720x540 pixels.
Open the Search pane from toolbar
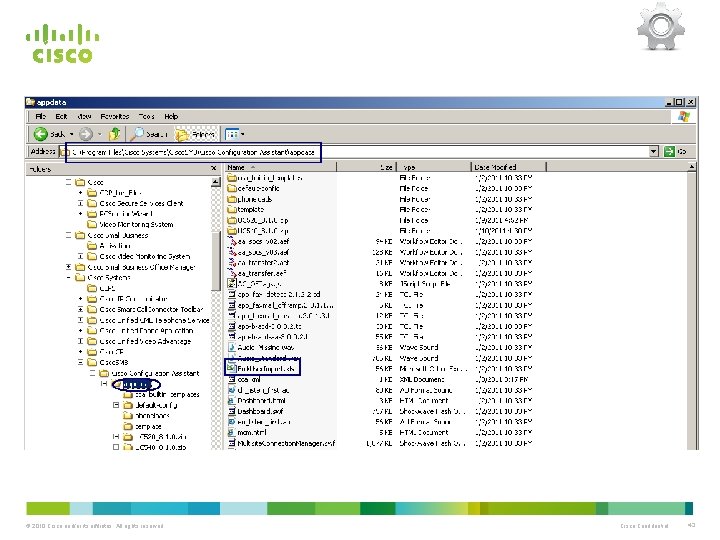(x=148, y=134)
